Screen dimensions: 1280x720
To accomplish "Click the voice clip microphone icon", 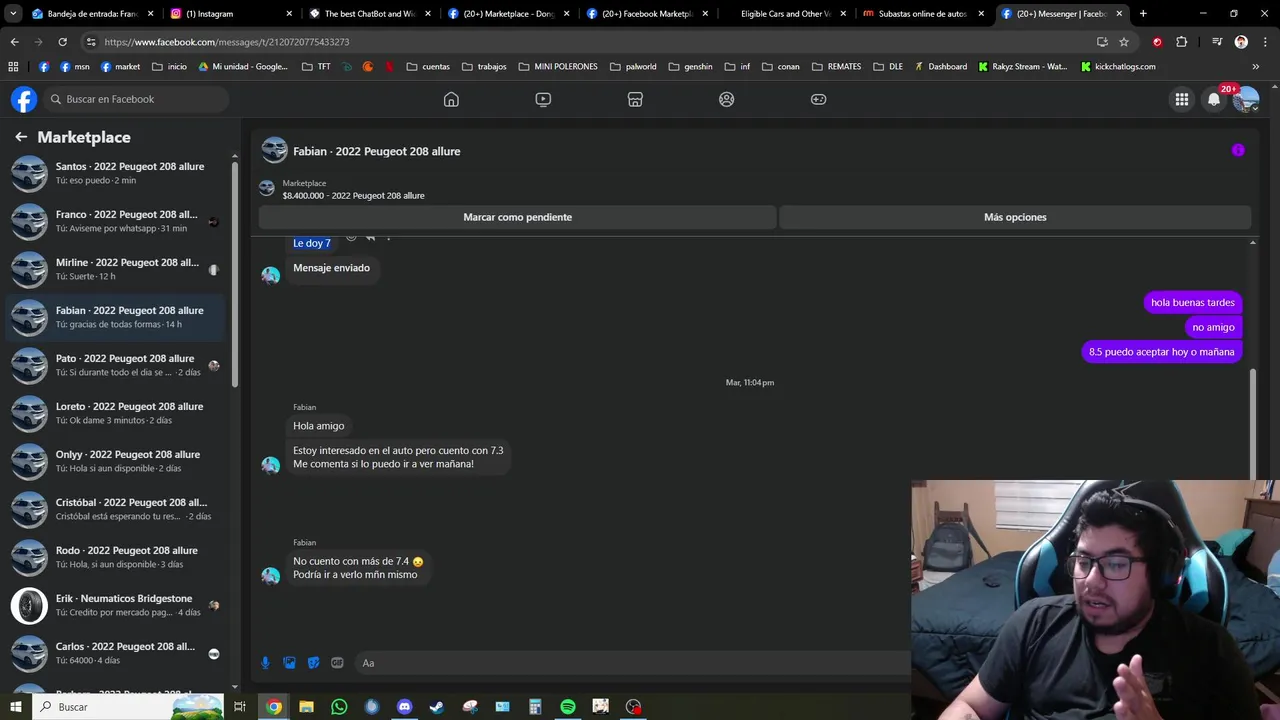I will tap(265, 663).
